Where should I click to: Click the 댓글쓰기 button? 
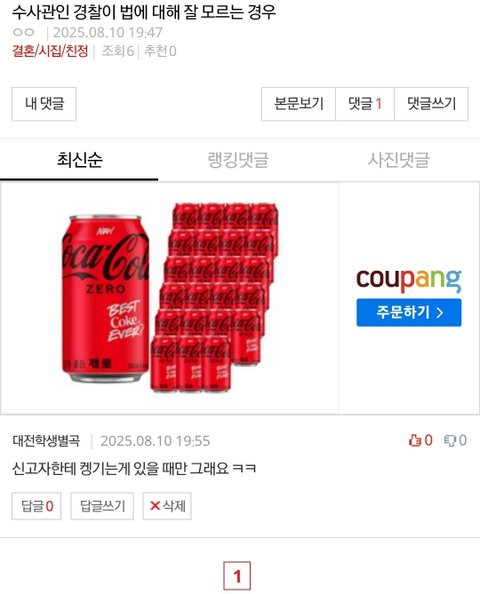431,104
